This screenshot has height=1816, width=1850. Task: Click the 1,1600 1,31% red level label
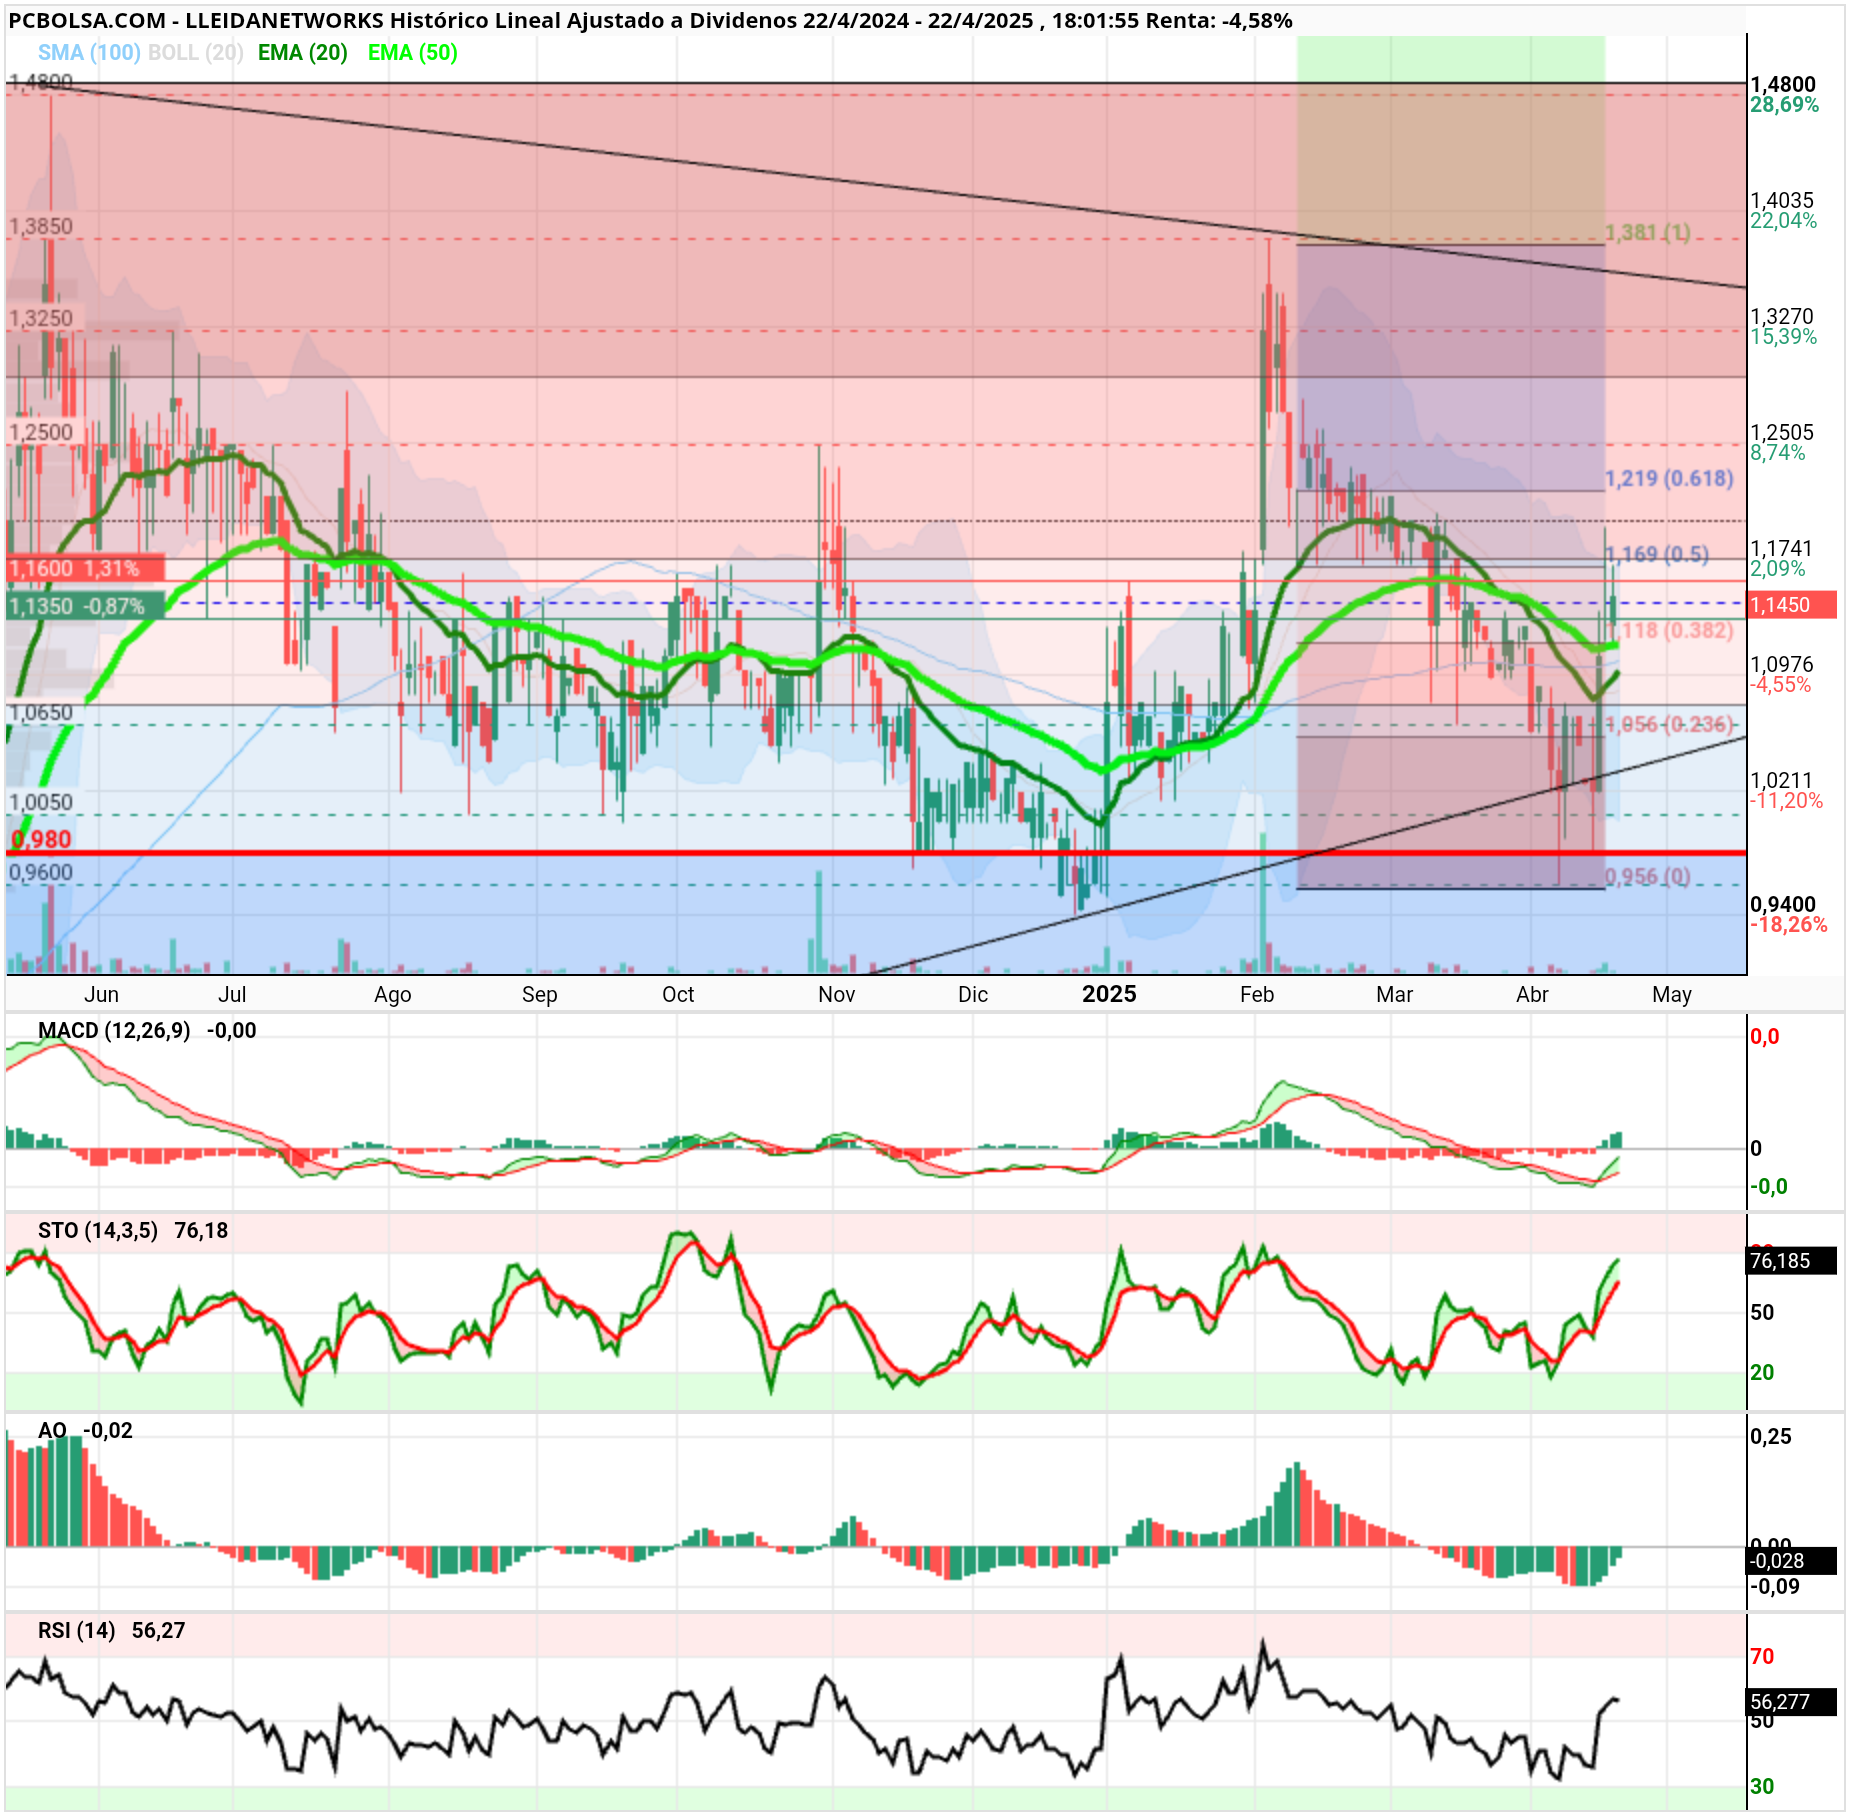point(85,569)
